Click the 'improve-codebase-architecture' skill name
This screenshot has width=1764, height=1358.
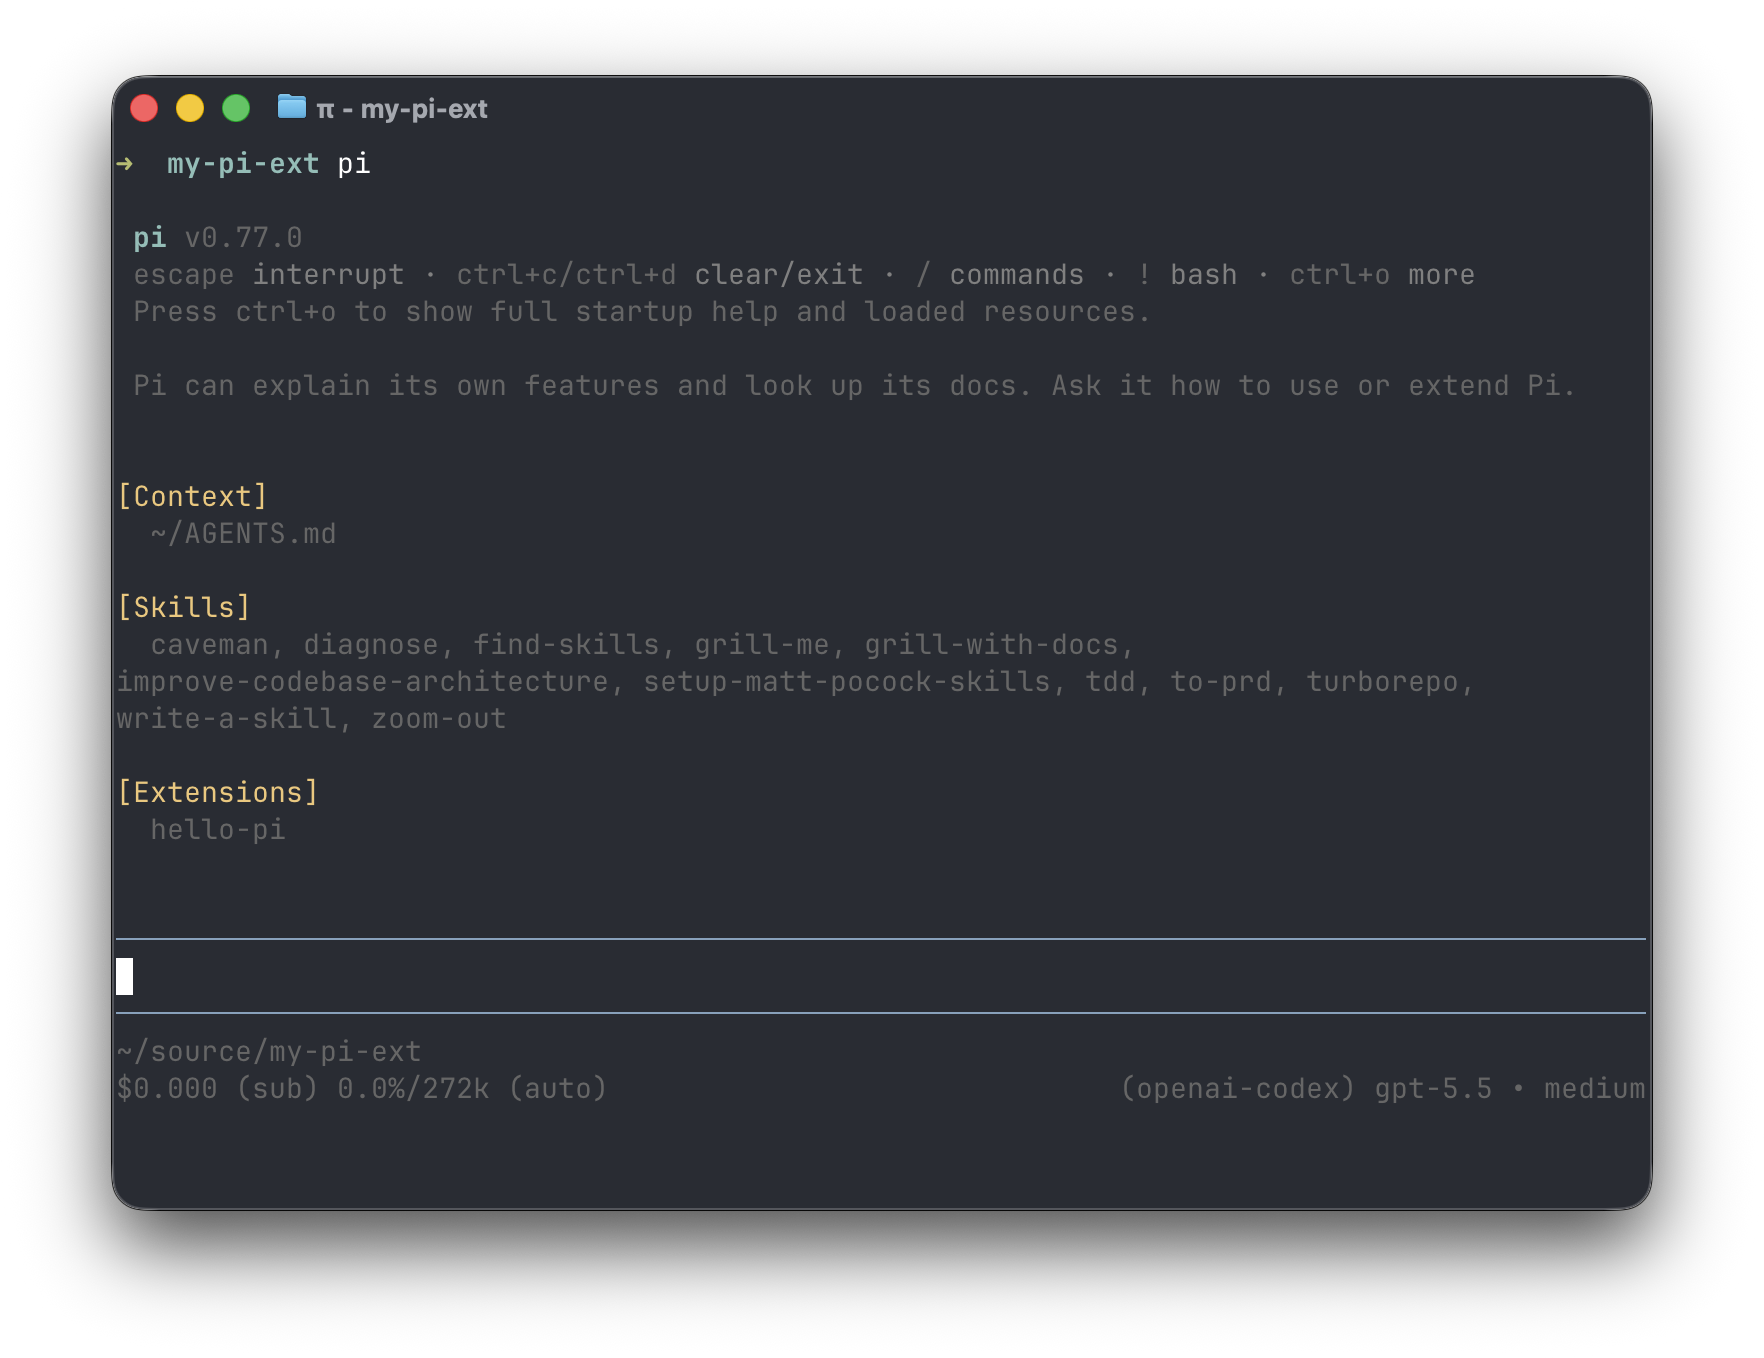362,682
